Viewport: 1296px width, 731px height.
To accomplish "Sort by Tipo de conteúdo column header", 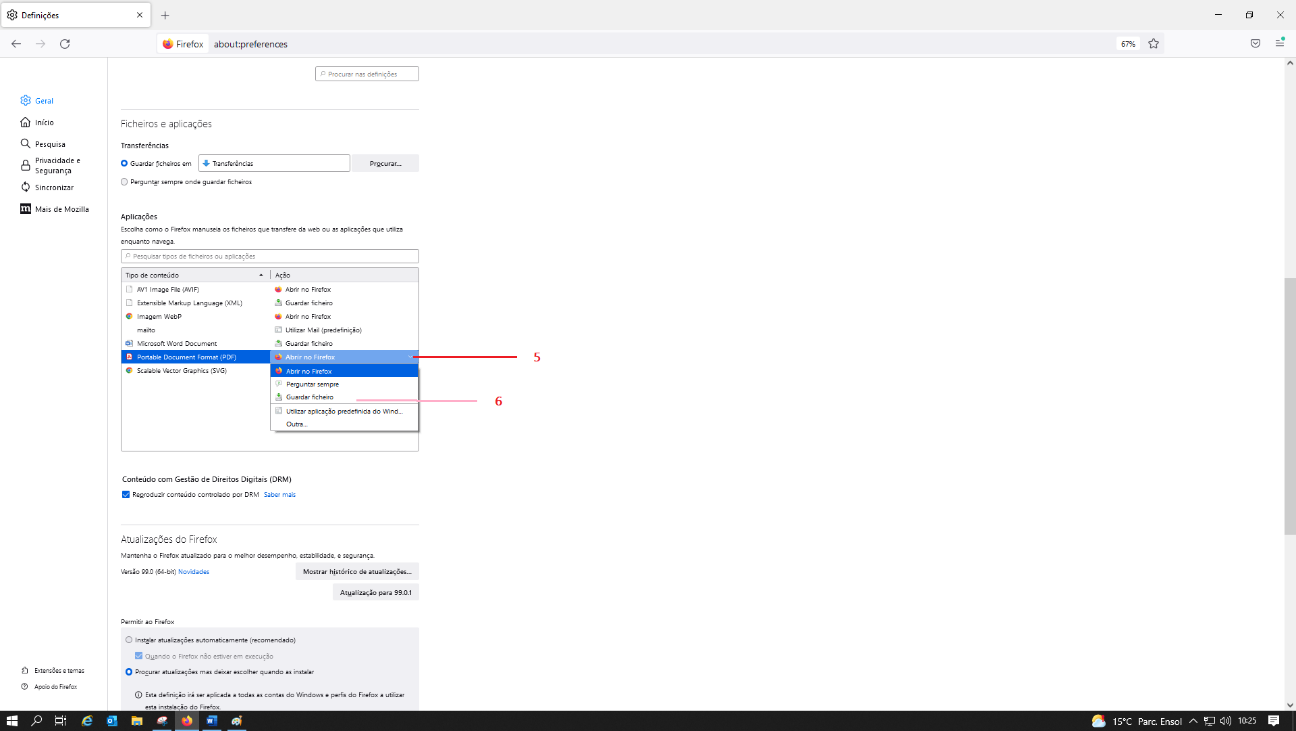I will point(194,274).
